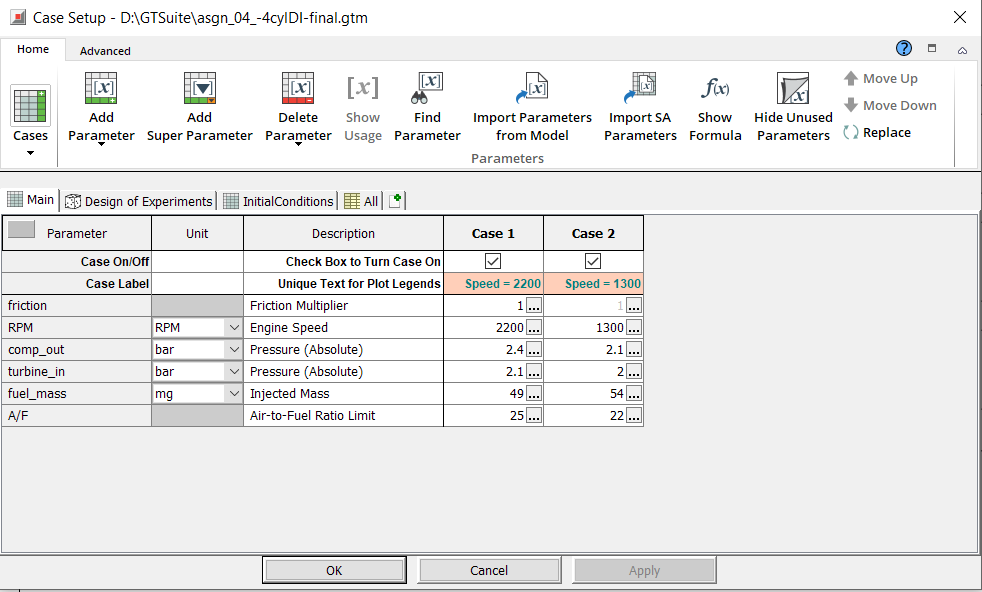
Task: Select the Main tab
Action: click(31, 200)
